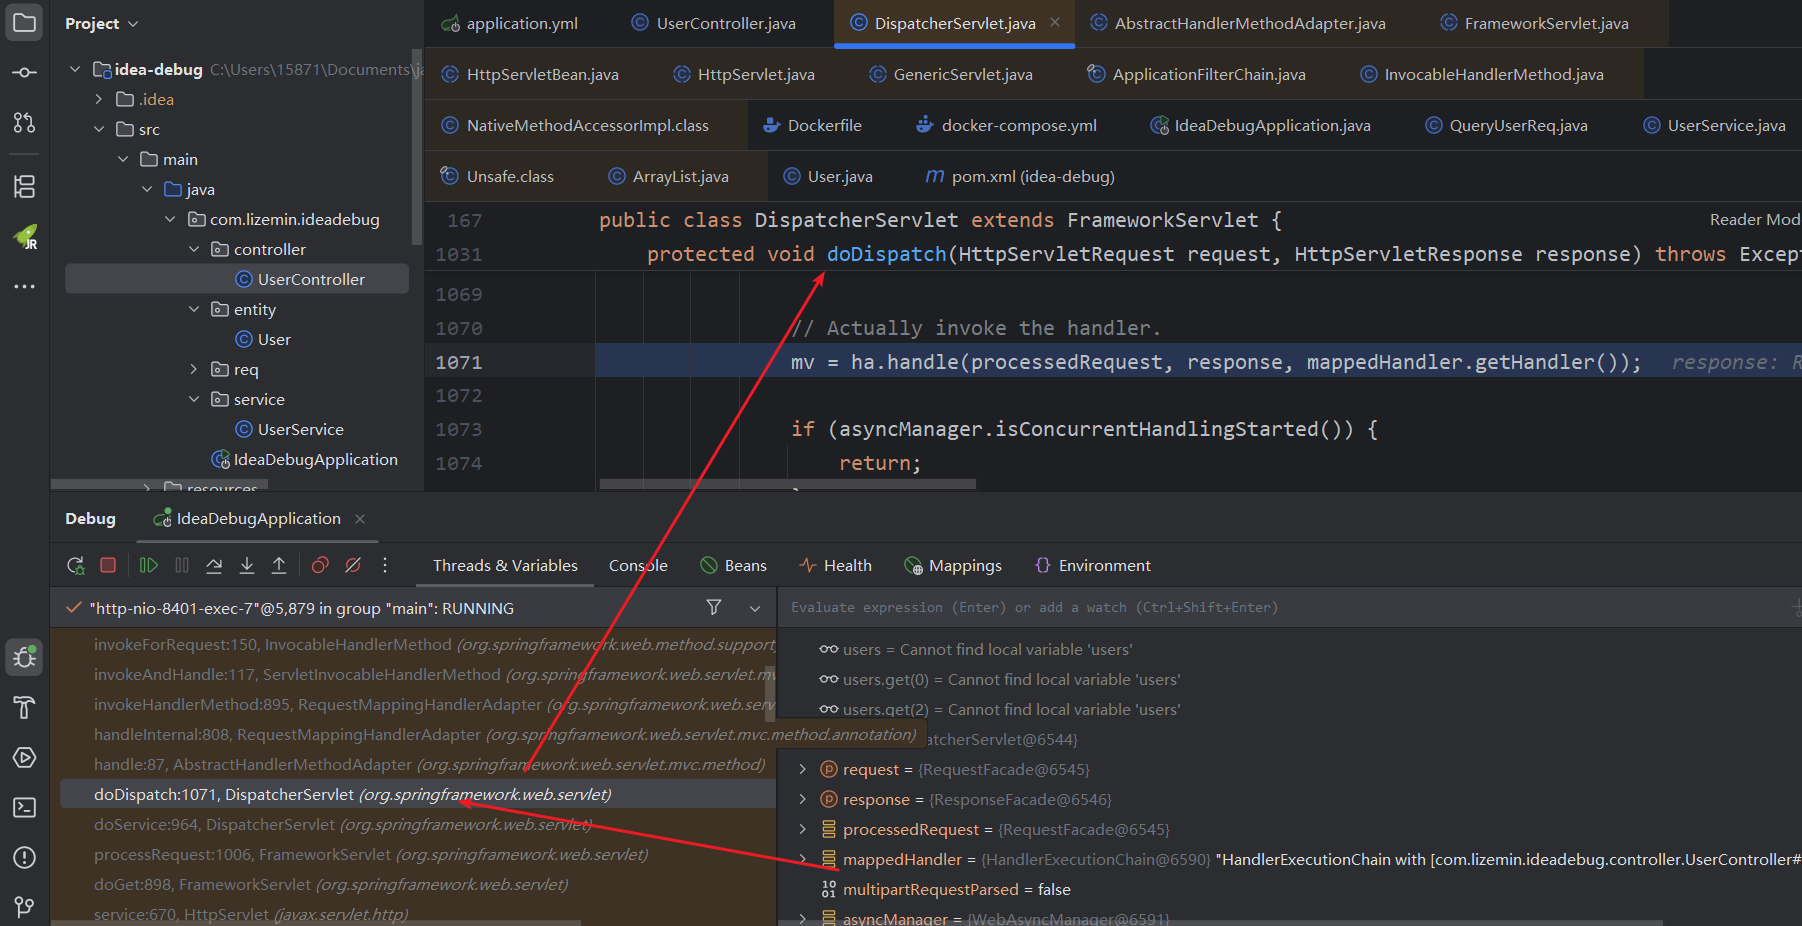Collapse the controller package folder
This screenshot has height=926, width=1802.
tap(194, 250)
